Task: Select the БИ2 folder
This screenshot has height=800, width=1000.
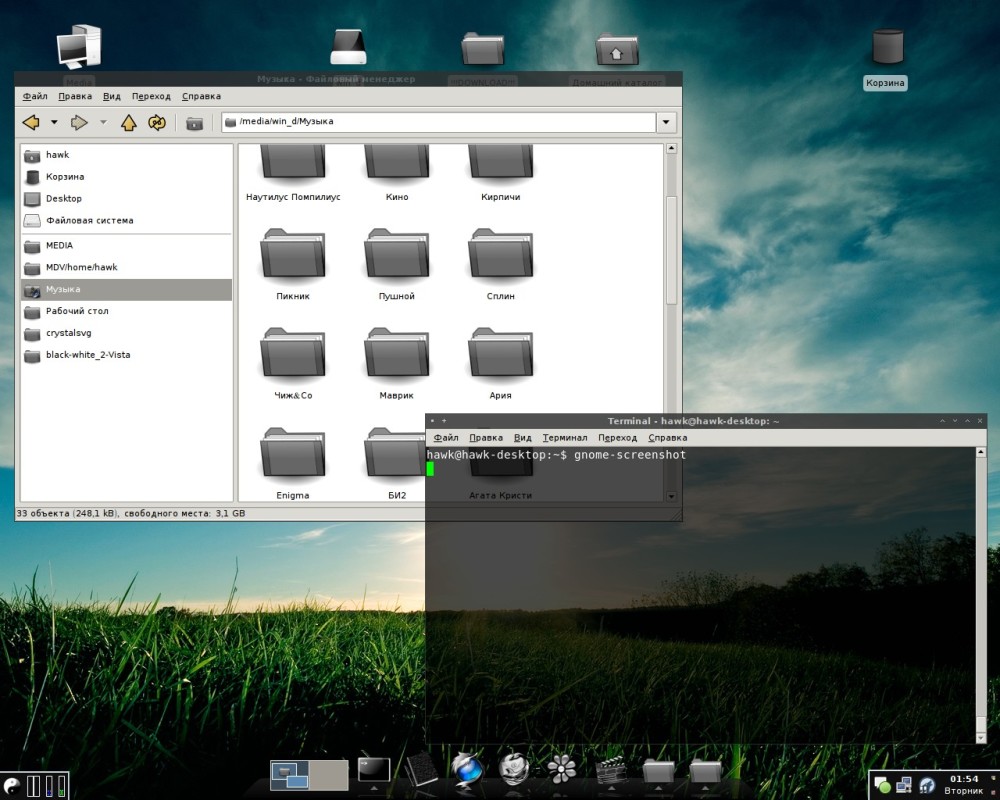Action: [x=395, y=463]
